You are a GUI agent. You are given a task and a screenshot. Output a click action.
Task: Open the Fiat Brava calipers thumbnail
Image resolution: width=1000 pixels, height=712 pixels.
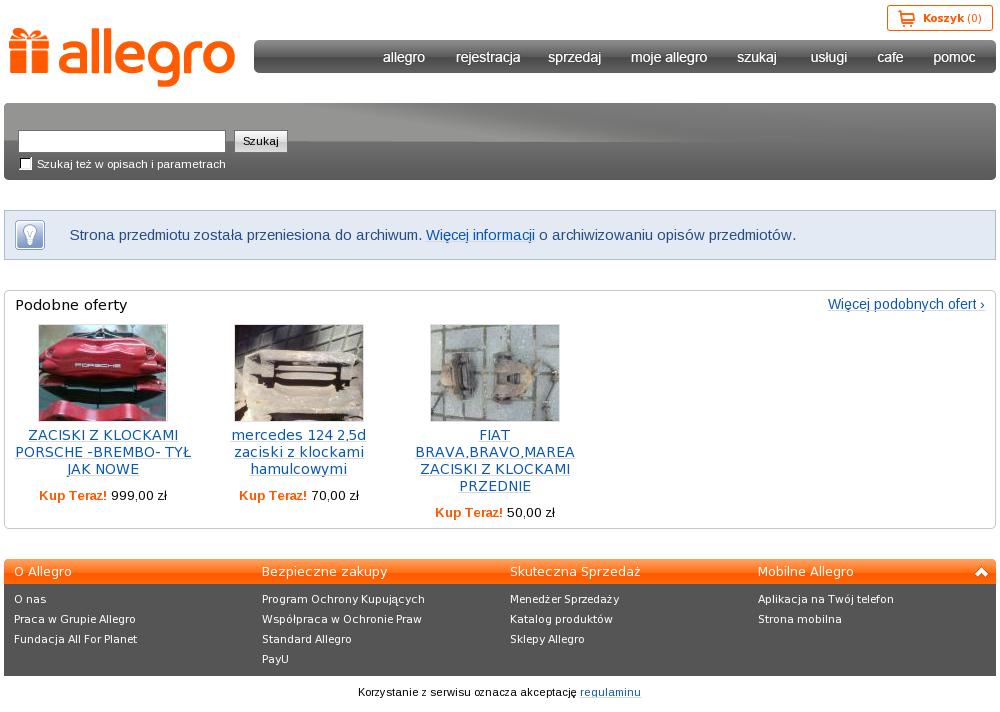coord(495,373)
